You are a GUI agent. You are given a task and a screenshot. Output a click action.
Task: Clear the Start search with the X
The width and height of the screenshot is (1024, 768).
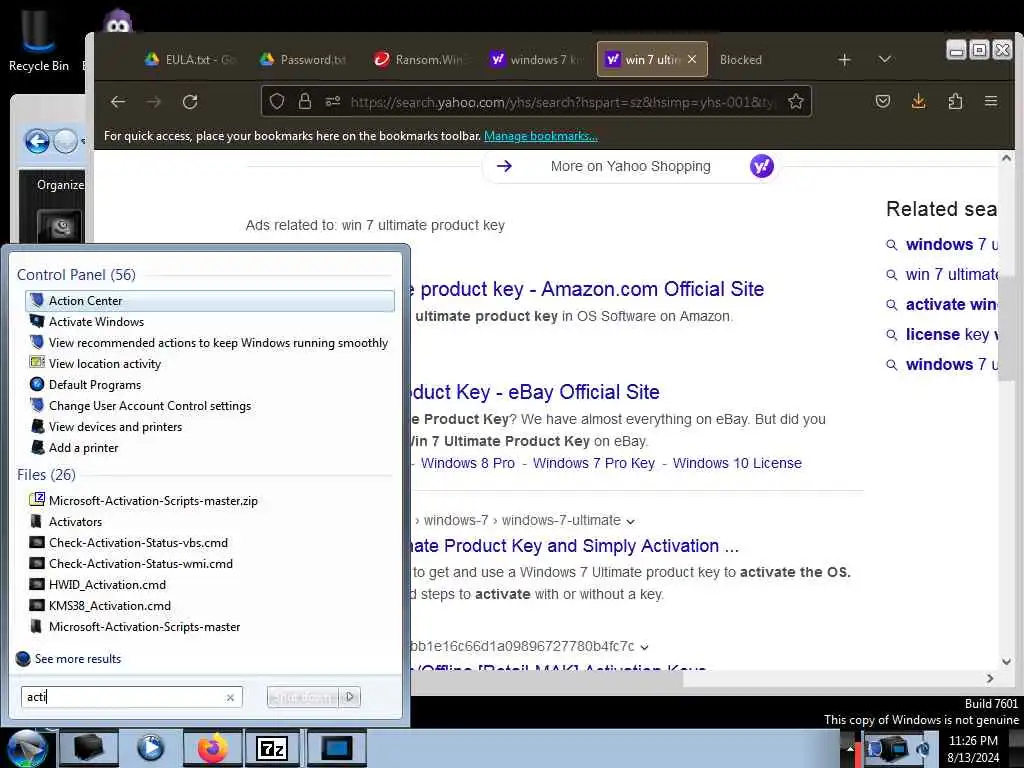coord(231,697)
